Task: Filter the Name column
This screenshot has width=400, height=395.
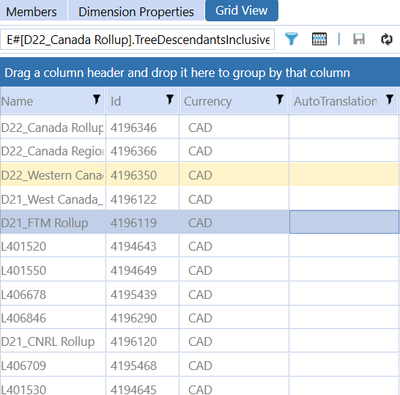Action: (x=97, y=99)
